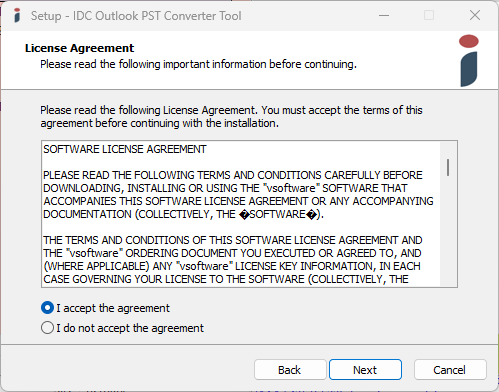
Task: Click the license text scrollbar thumb
Action: coord(448,167)
